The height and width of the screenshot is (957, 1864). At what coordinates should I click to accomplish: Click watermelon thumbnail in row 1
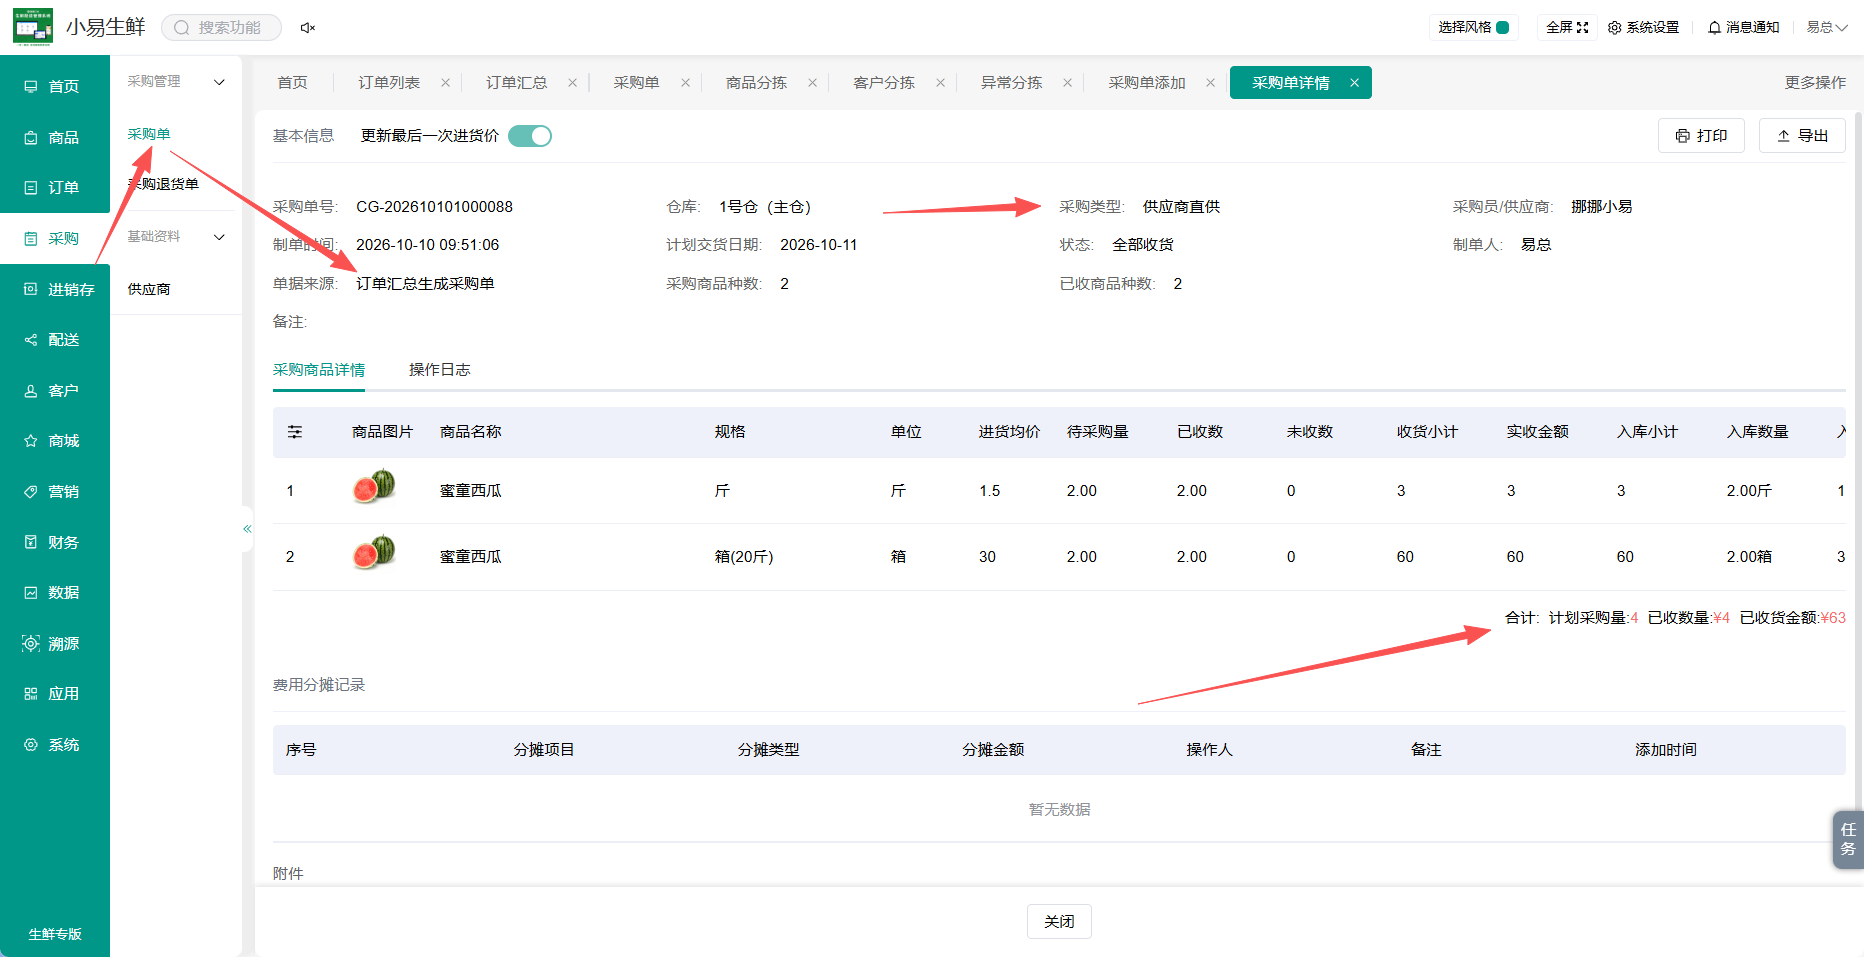[x=374, y=487]
